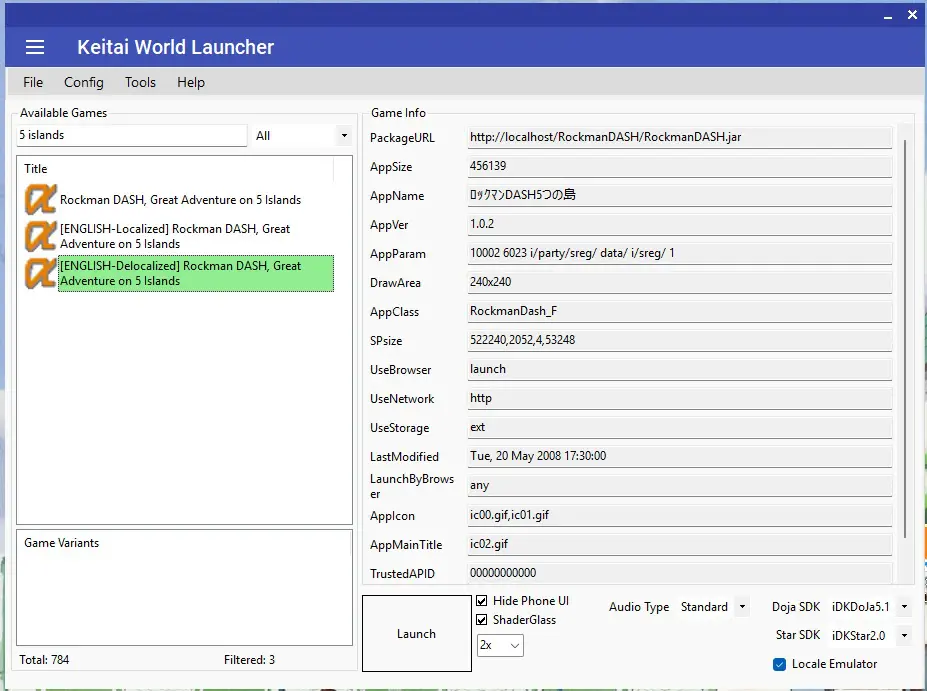Screen dimensions: 927x691
Task: Click the AppName field value
Action: pos(679,195)
